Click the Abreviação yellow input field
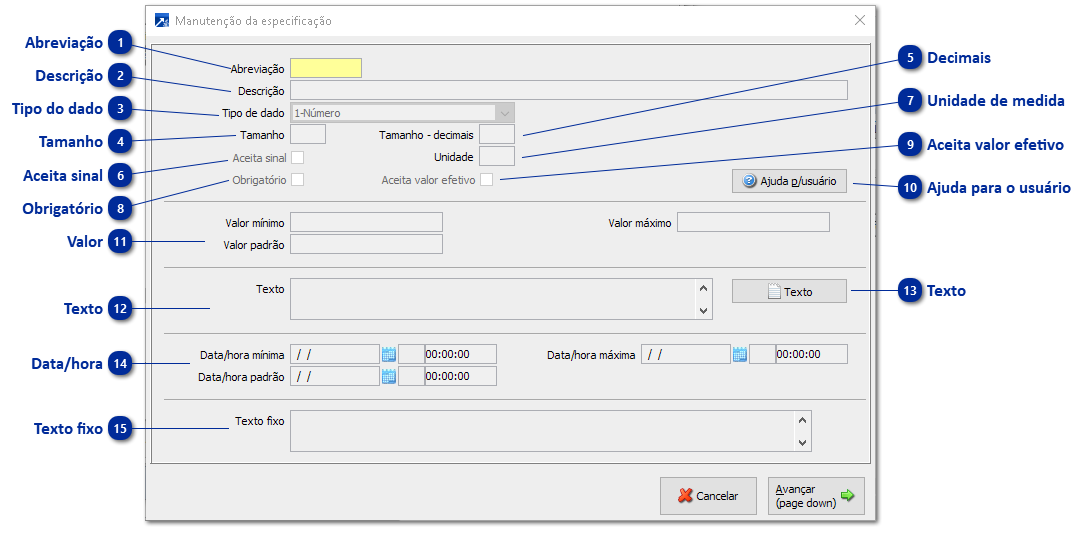The width and height of the screenshot is (1087, 537). pos(326,68)
